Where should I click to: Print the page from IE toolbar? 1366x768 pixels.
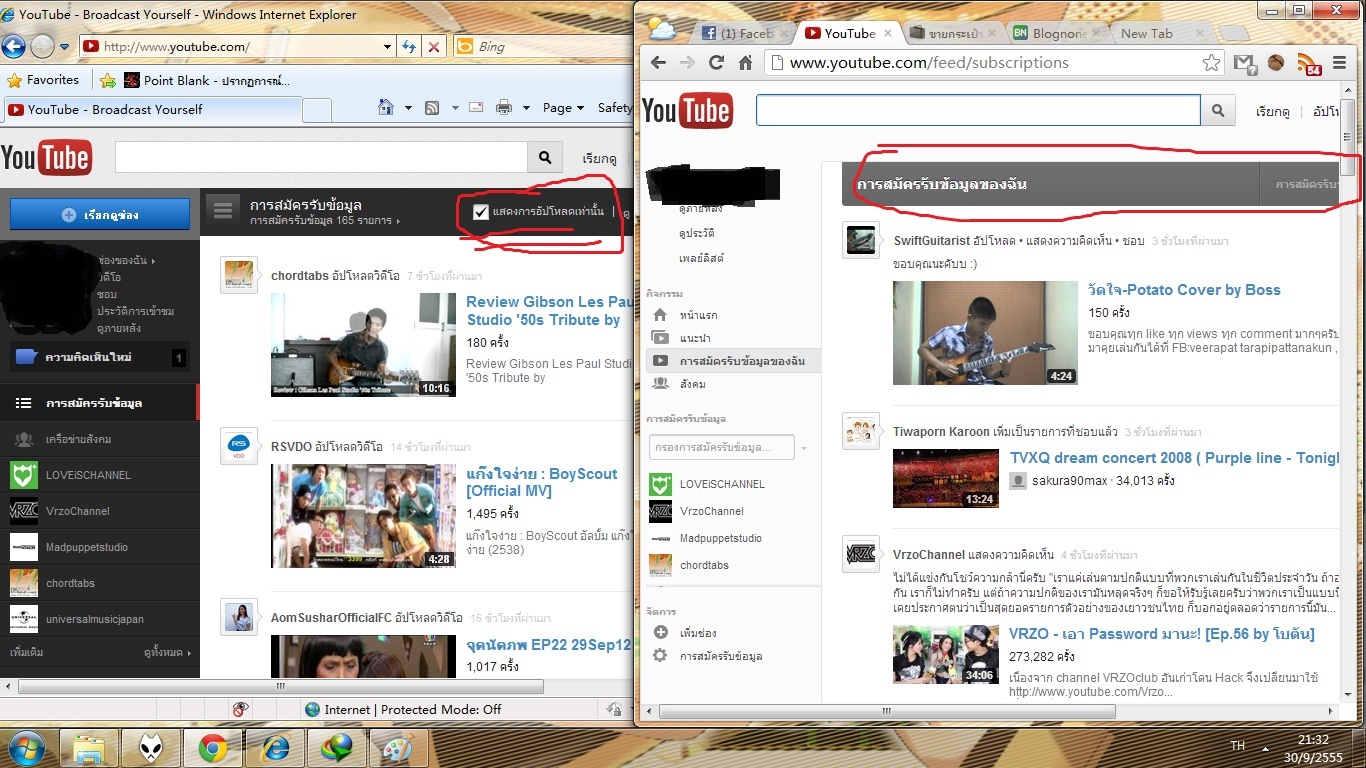pos(504,108)
